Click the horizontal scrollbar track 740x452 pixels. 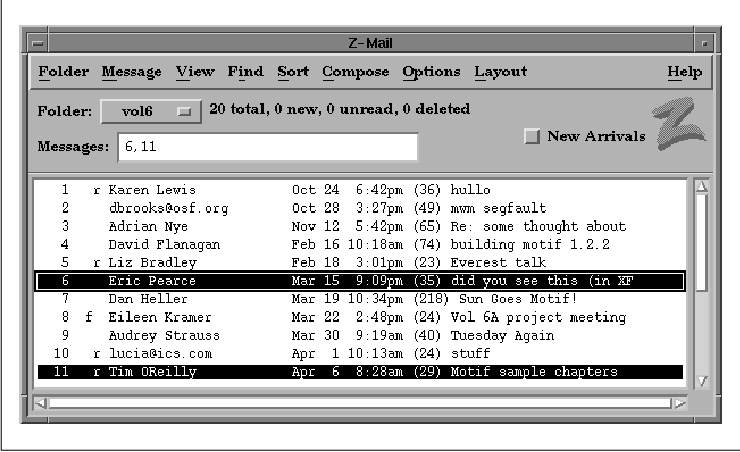pos(360,403)
